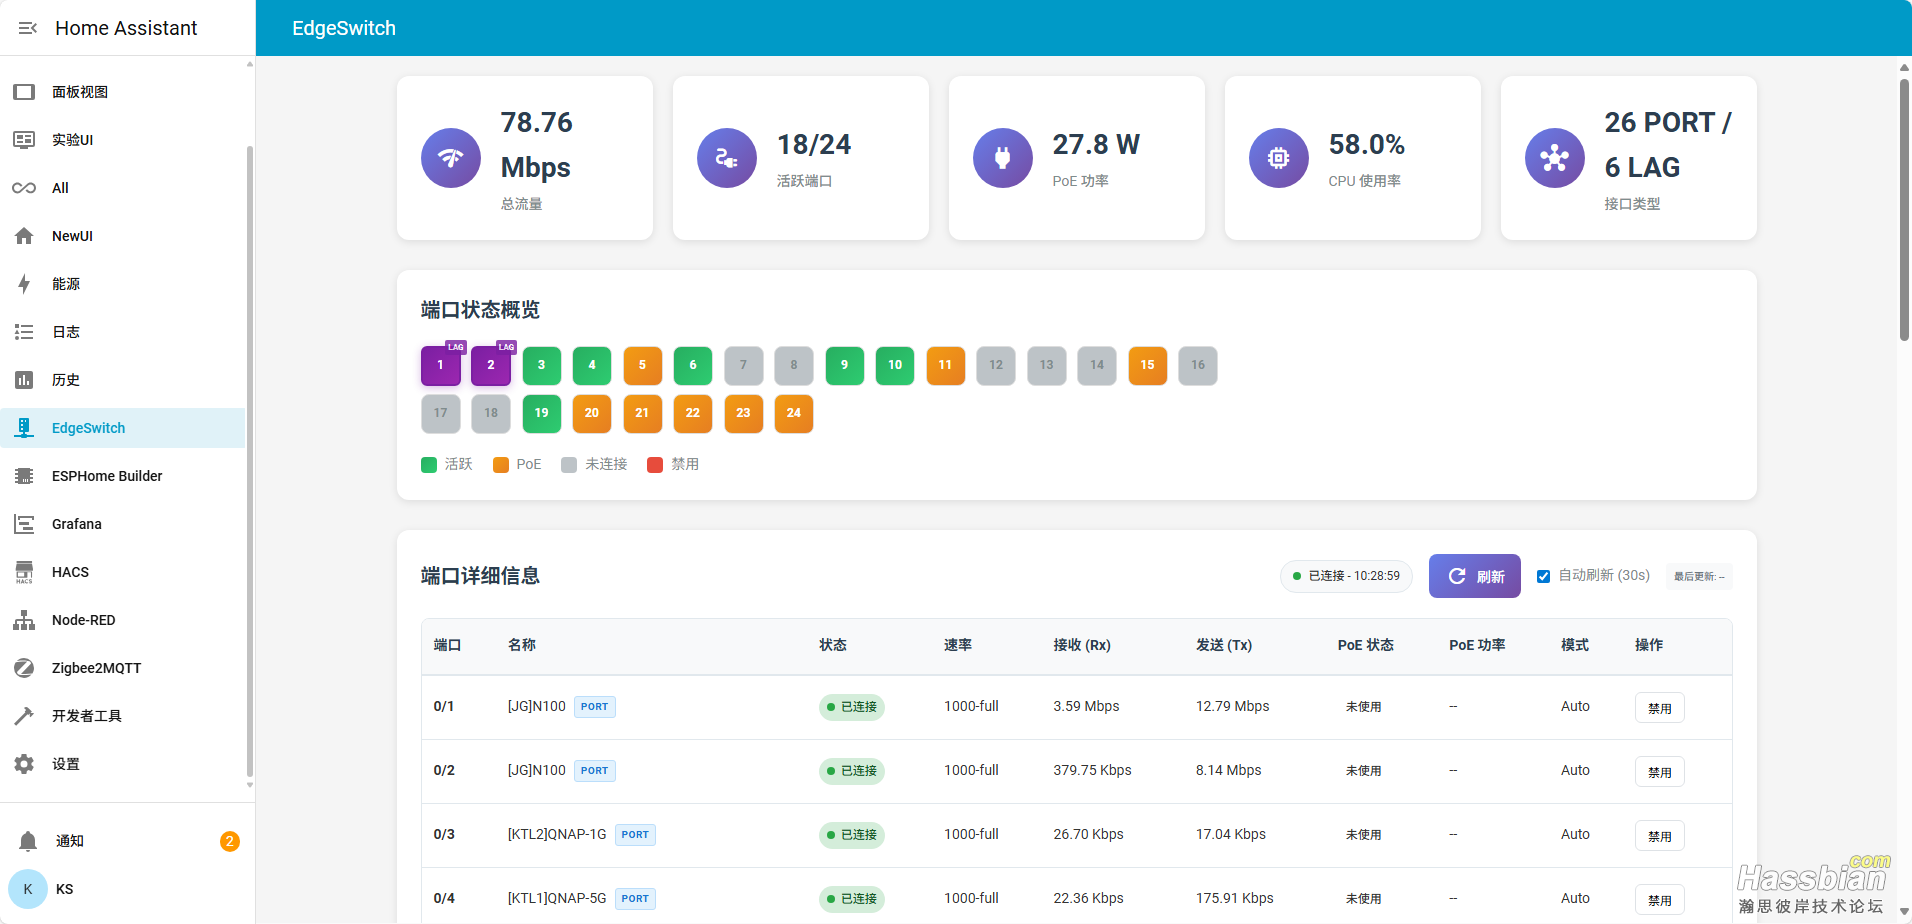Screen dimensions: 1912x924
Task: Click the KS user avatar
Action: (x=28, y=889)
